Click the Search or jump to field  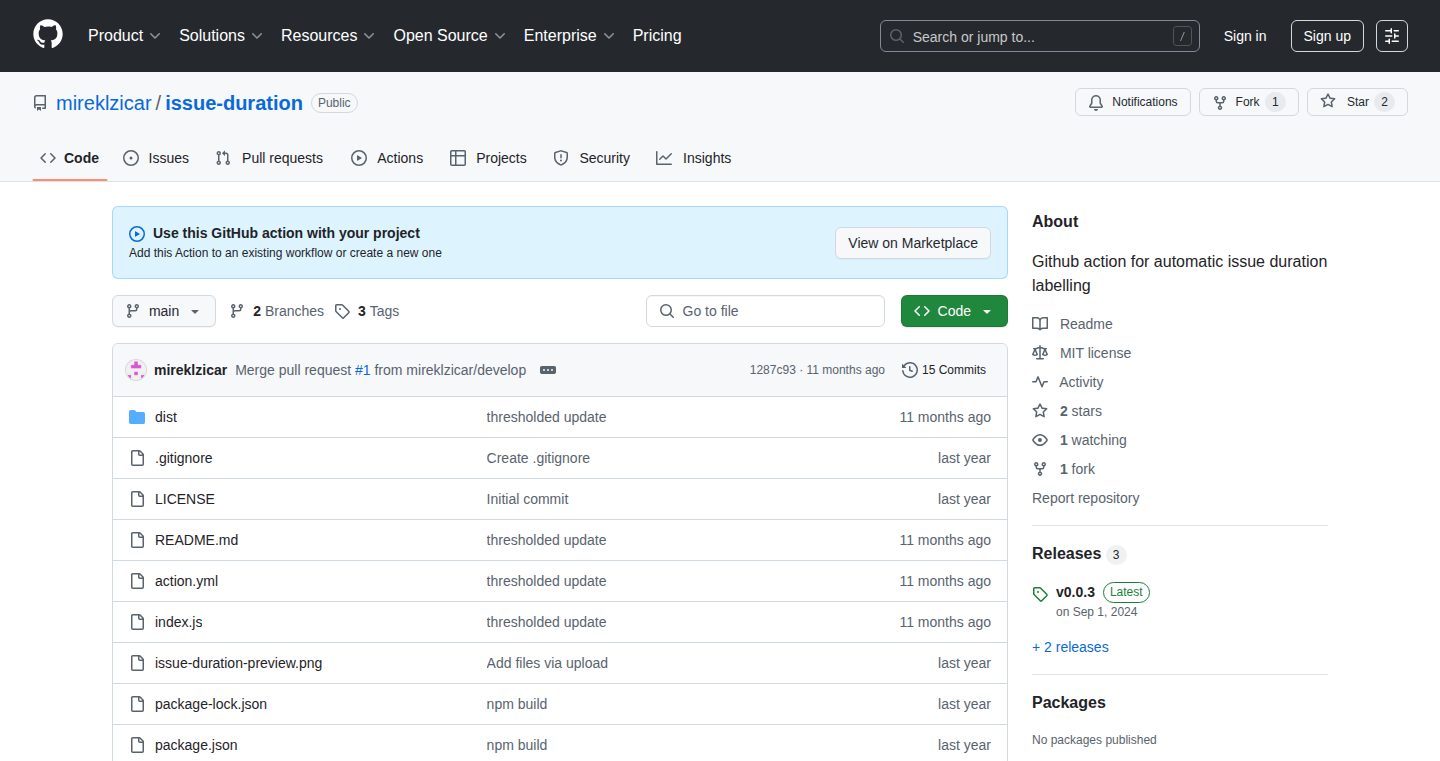[1040, 36]
